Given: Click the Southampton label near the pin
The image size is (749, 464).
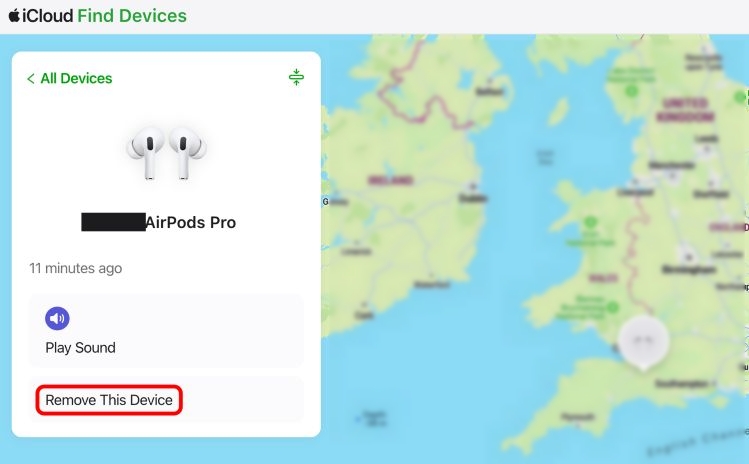Looking at the screenshot, I should click(x=681, y=384).
